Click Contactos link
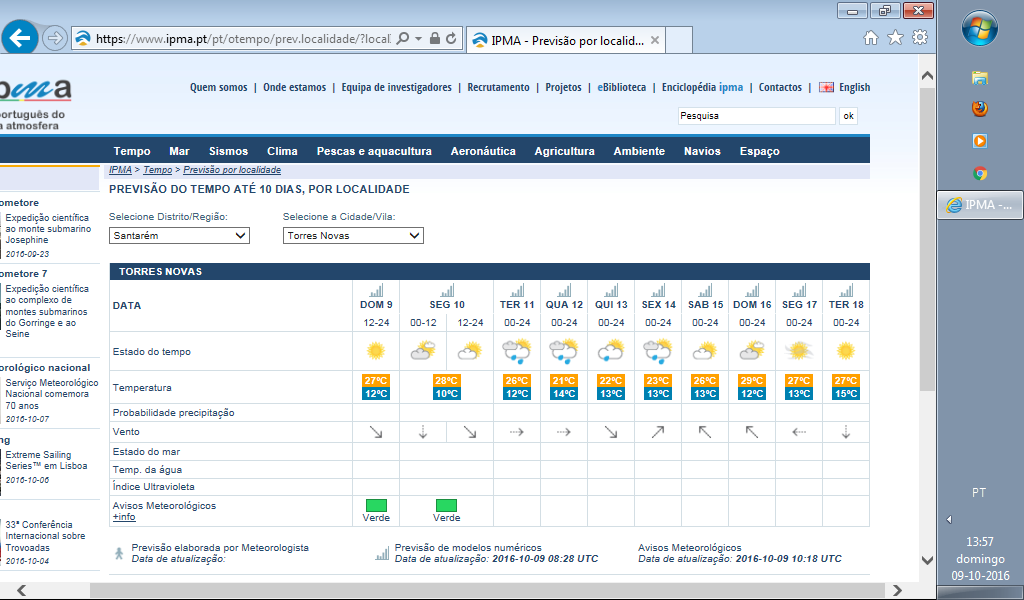This screenshot has height=600, width=1024. point(780,87)
